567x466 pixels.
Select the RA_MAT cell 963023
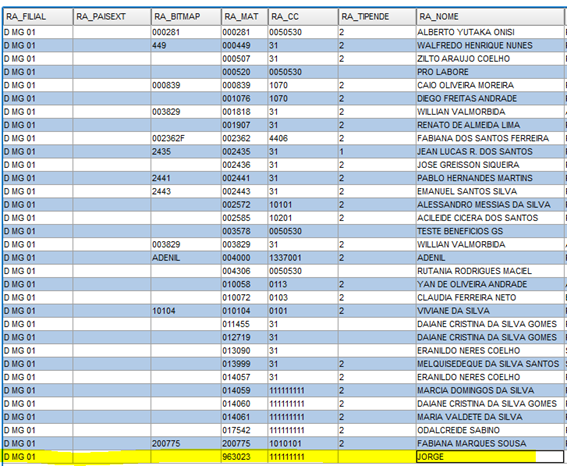pyautogui.click(x=244, y=457)
